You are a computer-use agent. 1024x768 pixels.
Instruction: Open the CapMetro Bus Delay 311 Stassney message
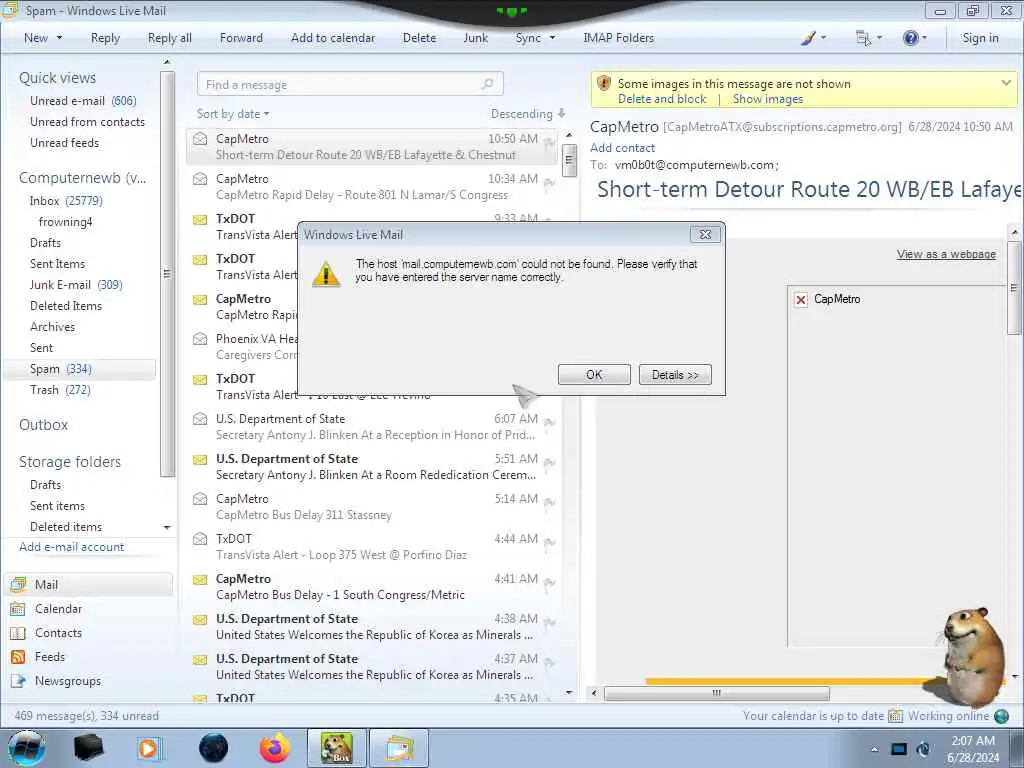tap(372, 507)
